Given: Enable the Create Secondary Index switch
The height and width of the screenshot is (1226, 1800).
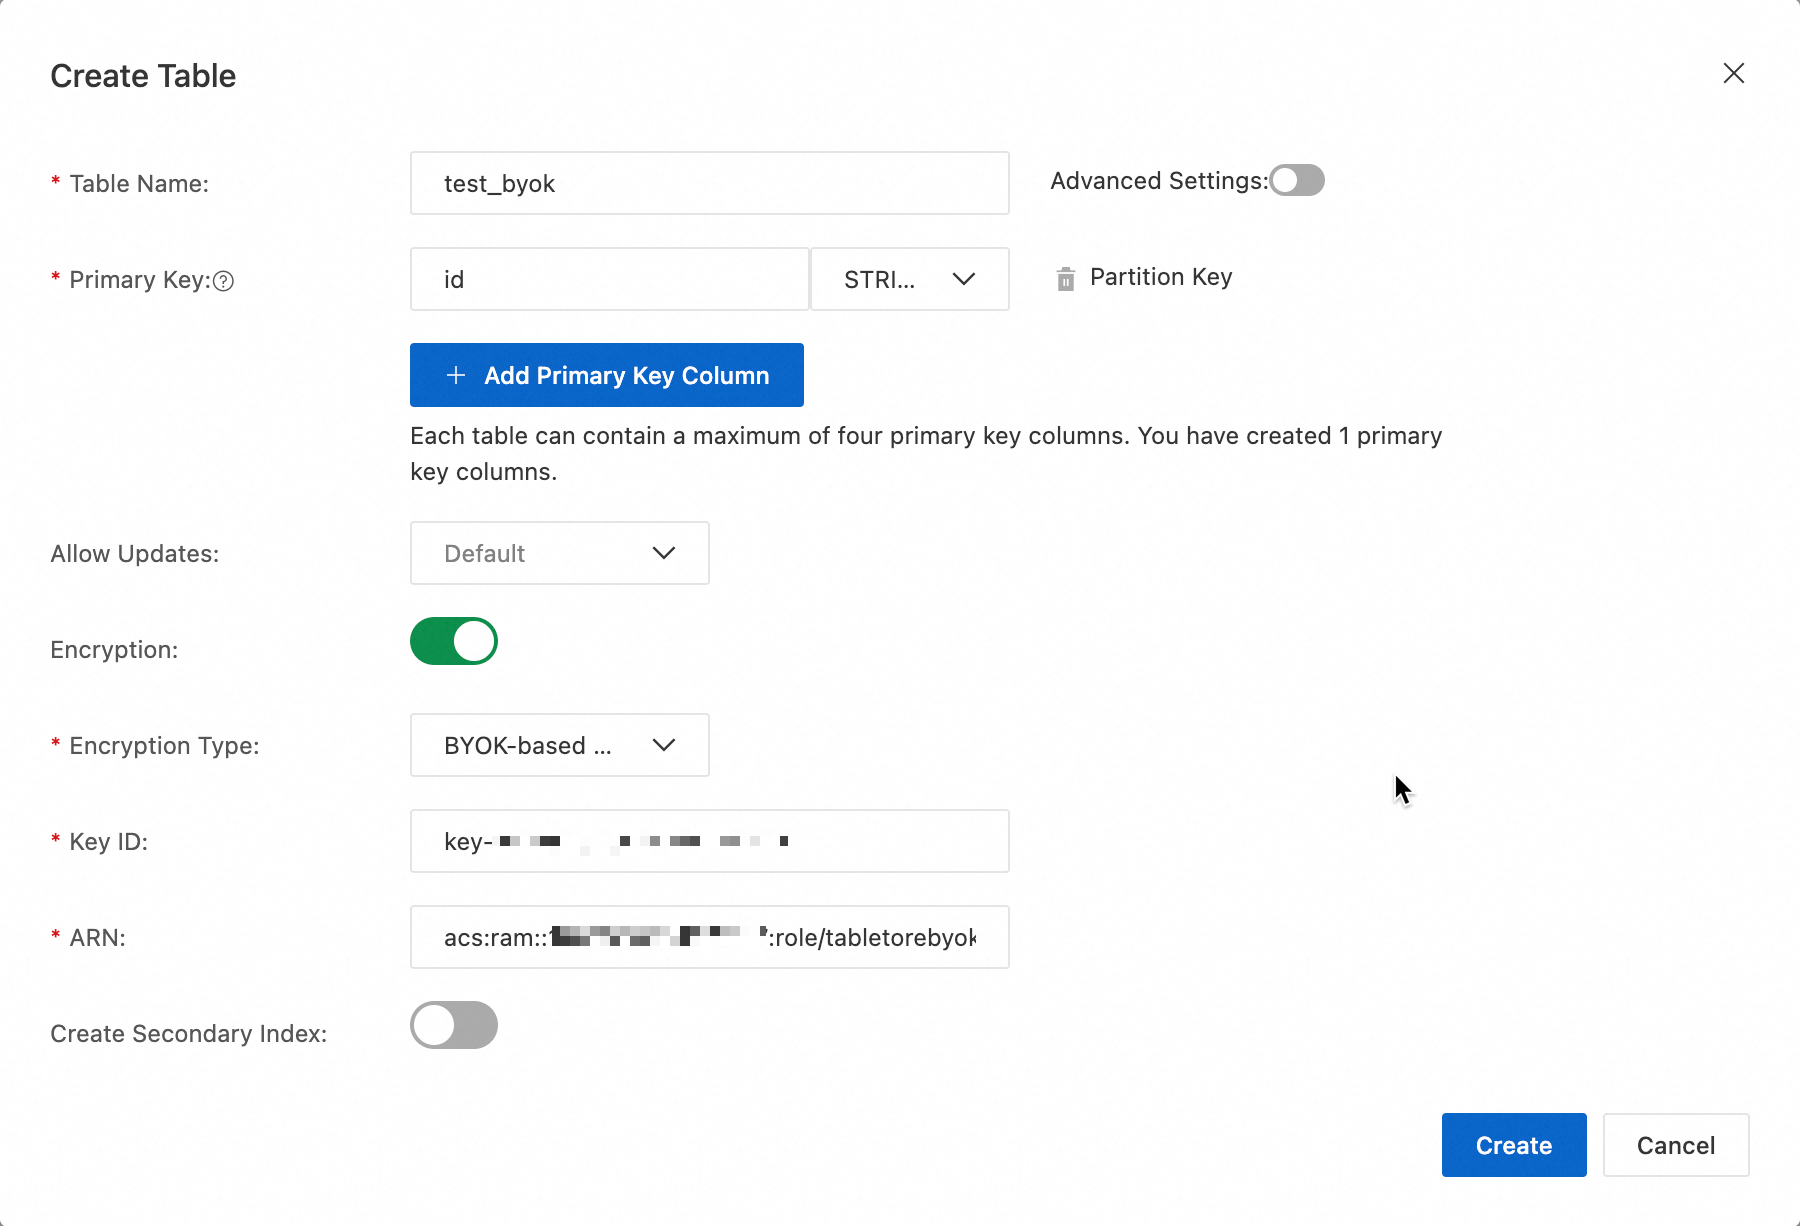Looking at the screenshot, I should coord(454,1025).
